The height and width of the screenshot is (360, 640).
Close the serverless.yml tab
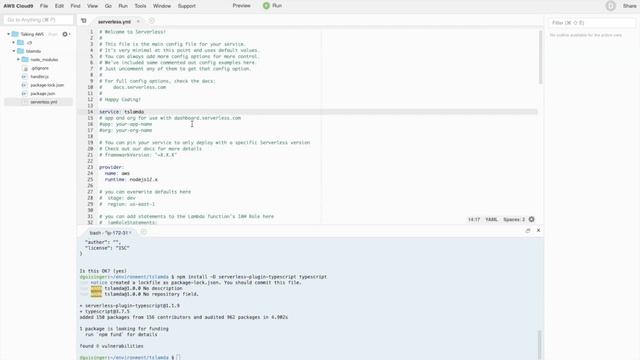(138, 21)
